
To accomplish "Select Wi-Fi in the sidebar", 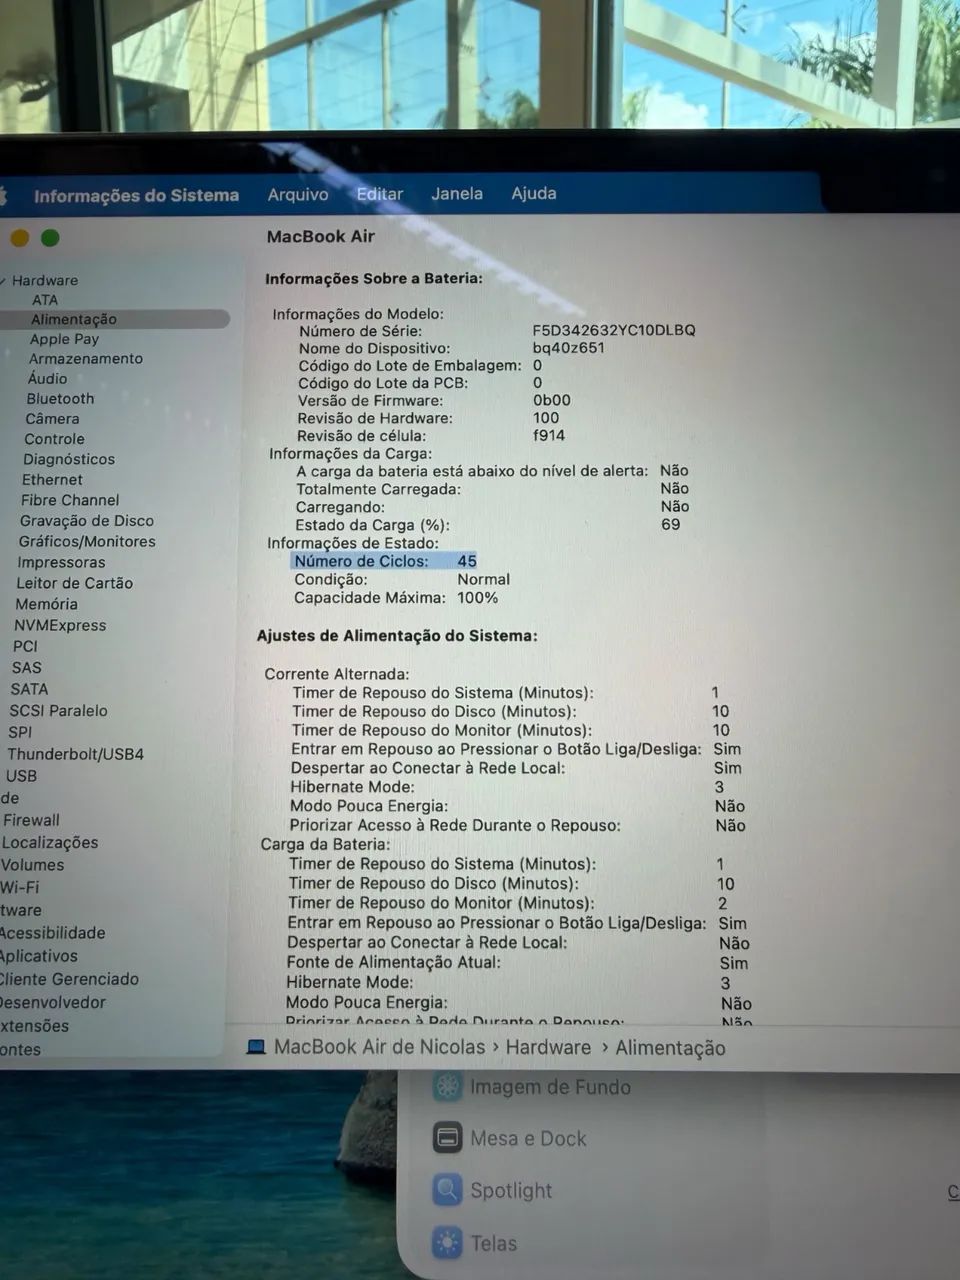I will tap(20, 887).
